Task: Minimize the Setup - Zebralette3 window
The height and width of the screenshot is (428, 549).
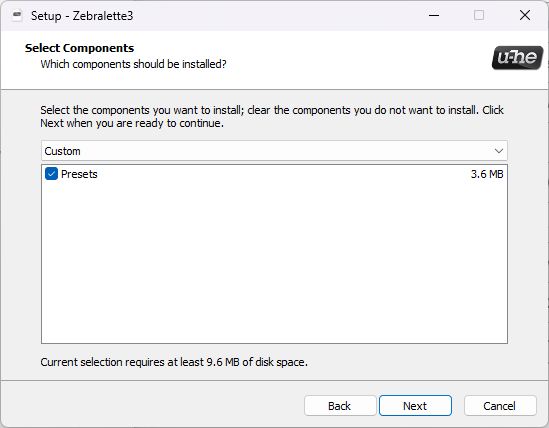Action: 434,15
